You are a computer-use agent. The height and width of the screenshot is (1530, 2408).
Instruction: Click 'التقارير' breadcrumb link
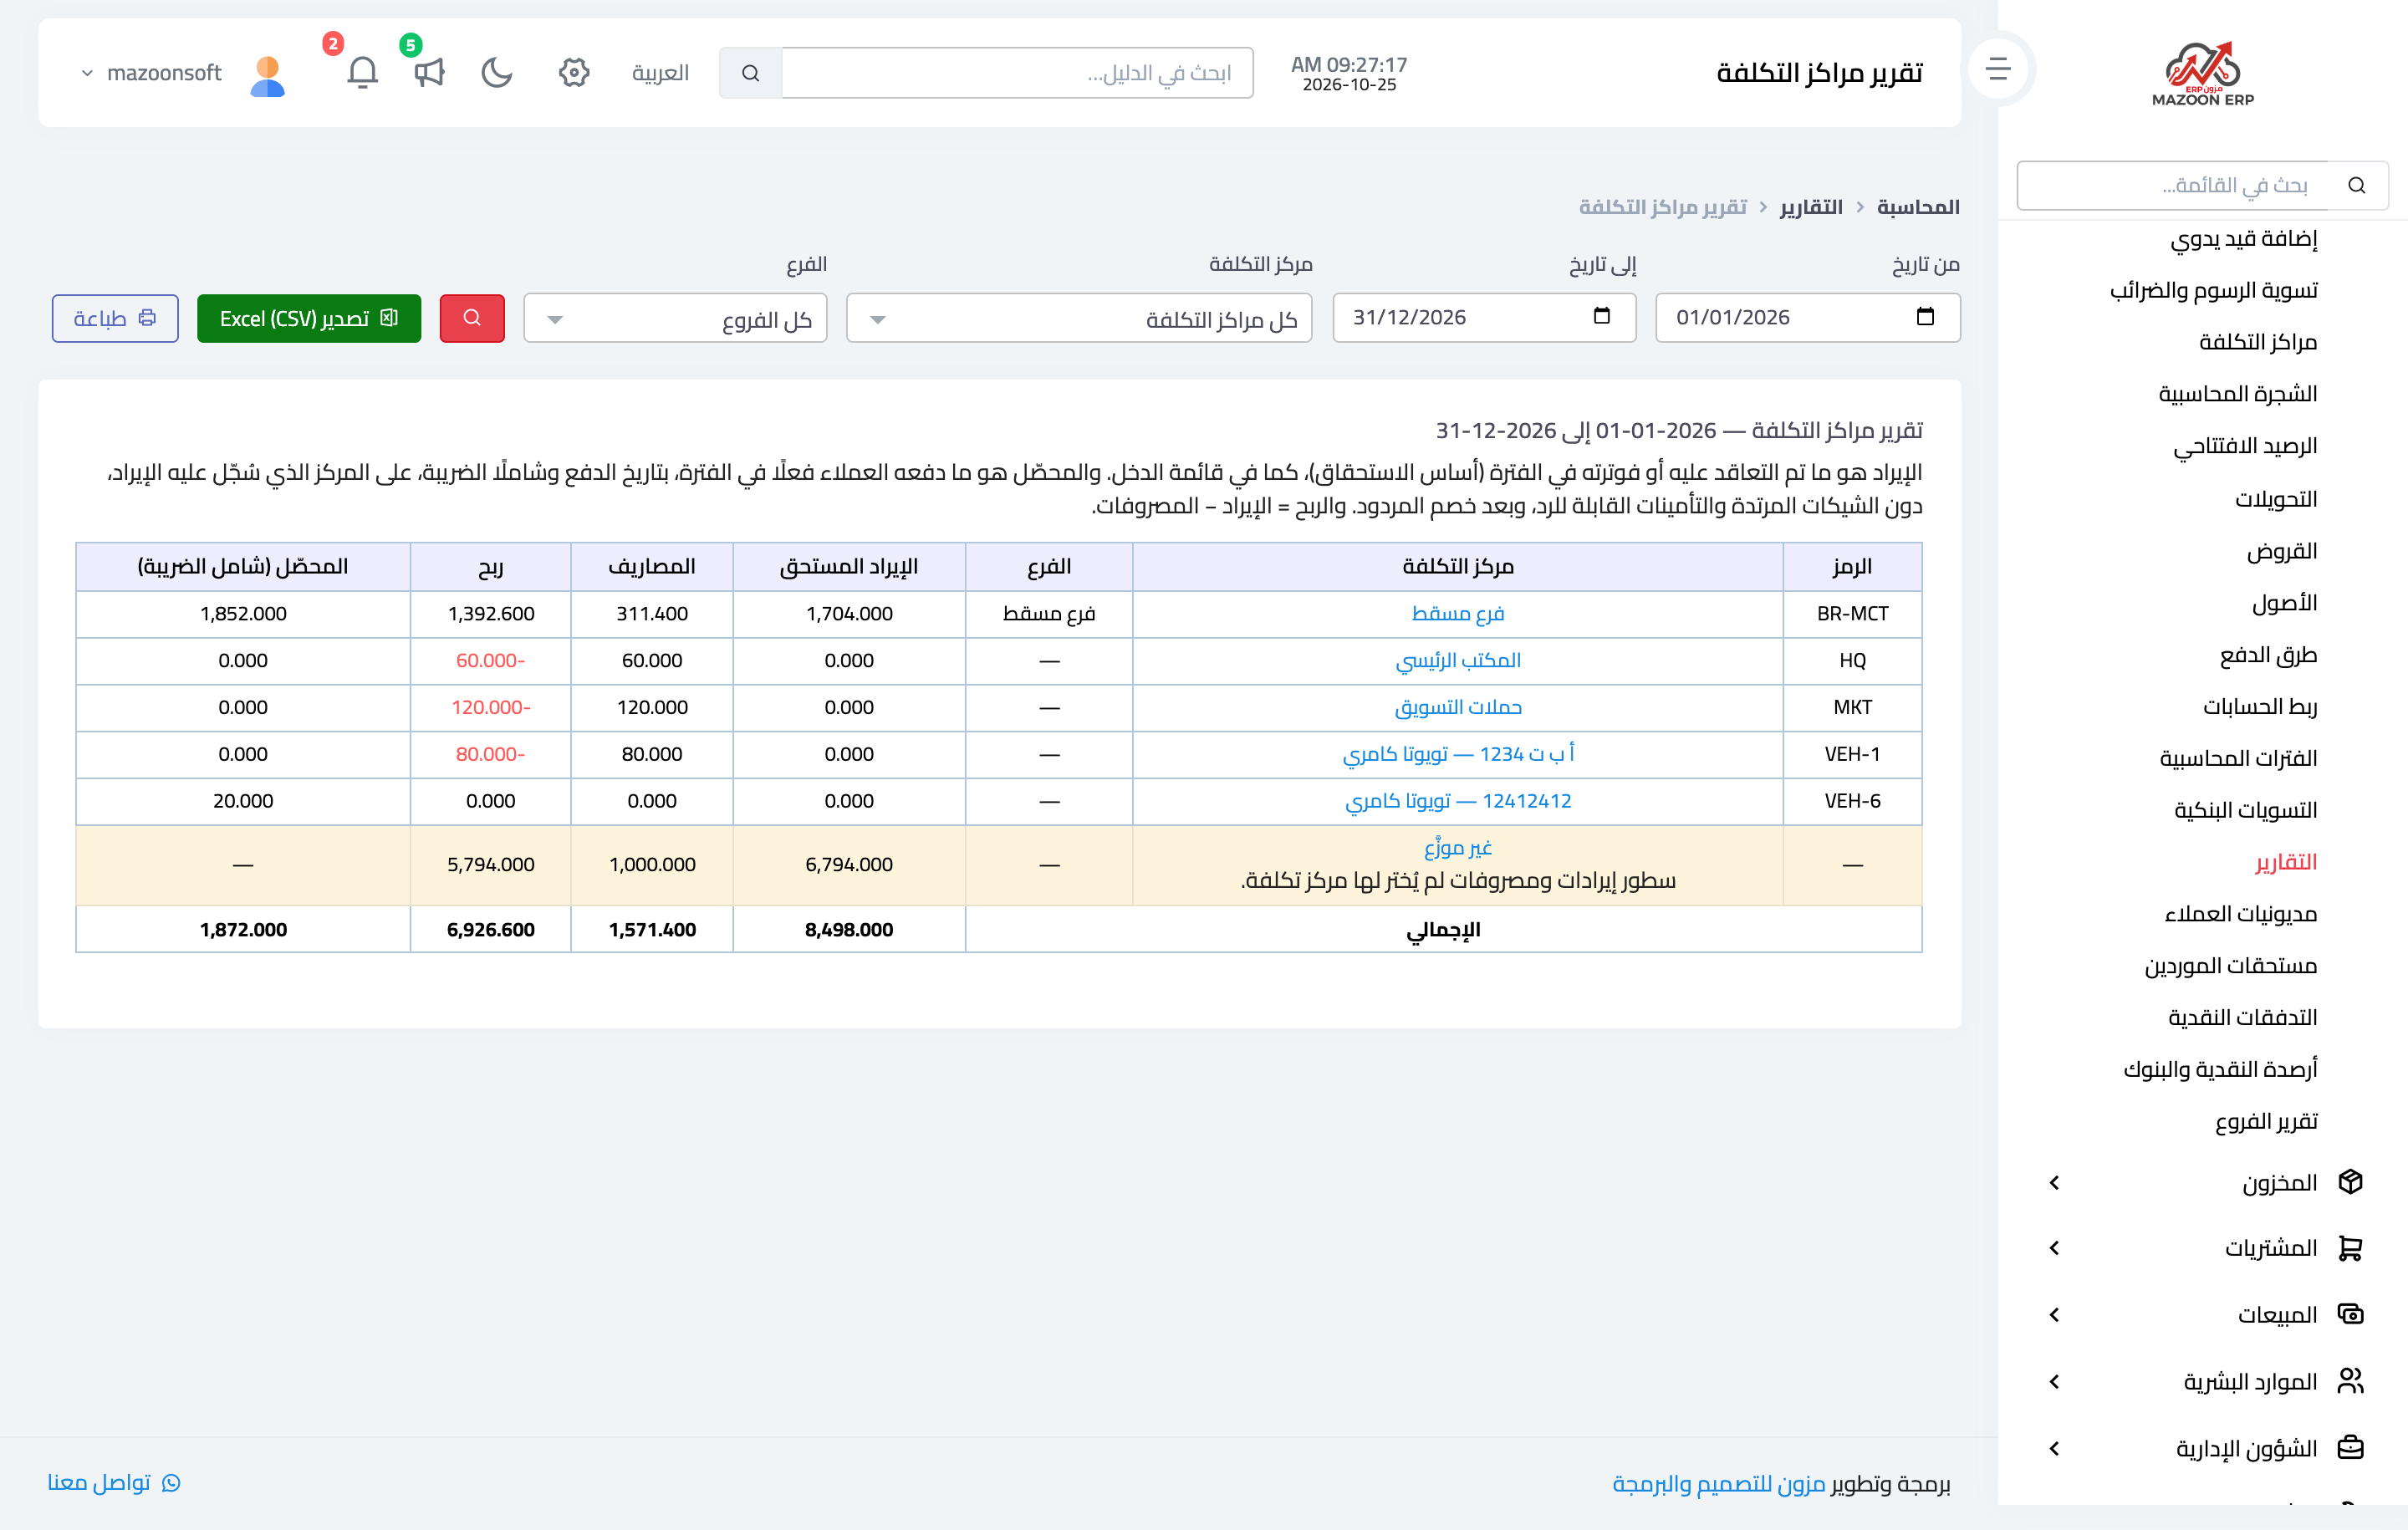(1810, 207)
